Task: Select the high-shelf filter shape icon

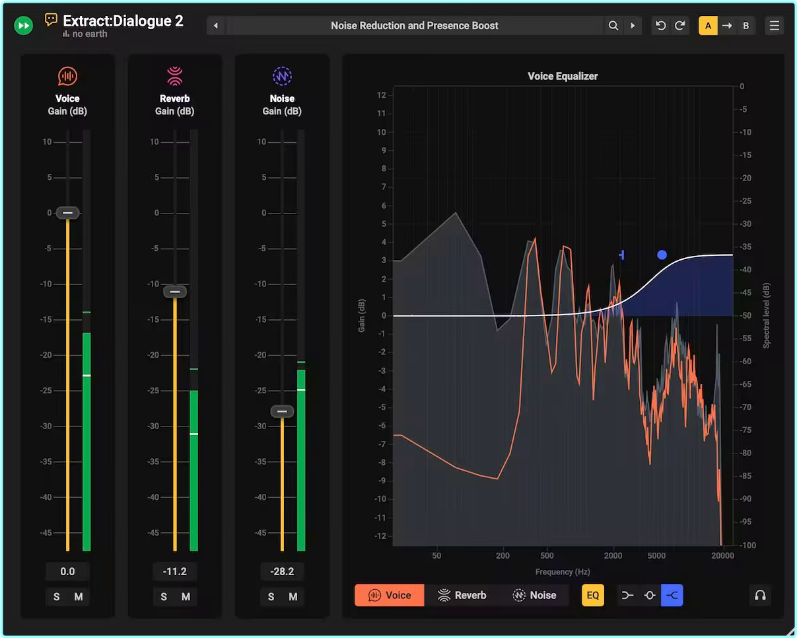Action: pos(672,596)
